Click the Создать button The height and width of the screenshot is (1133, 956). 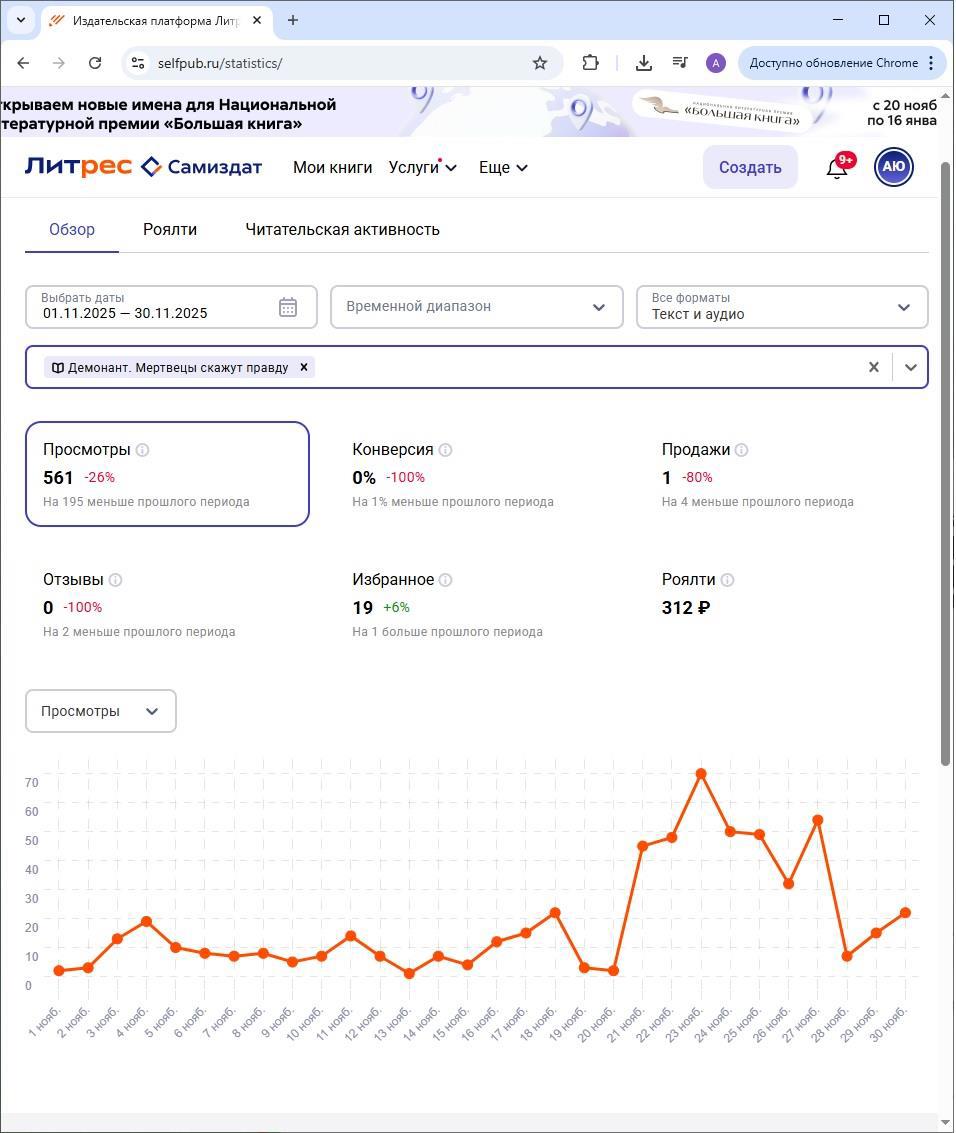(x=749, y=167)
